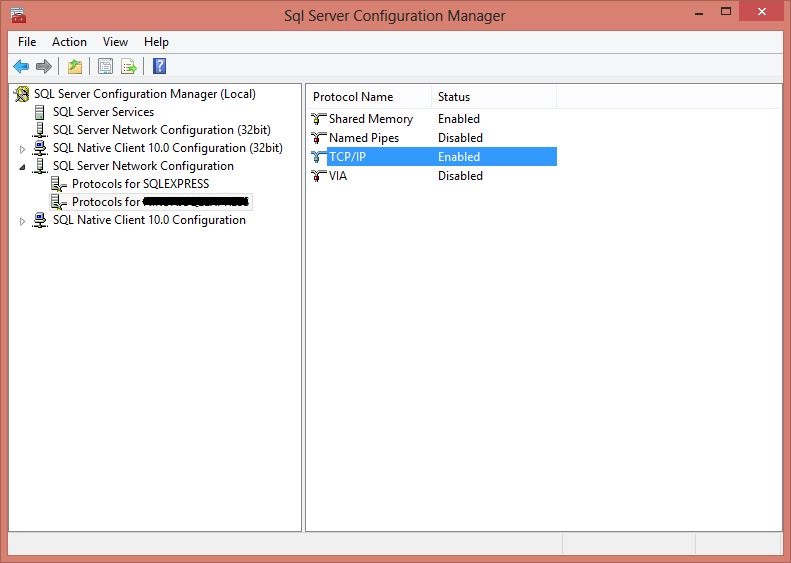
Task: Maximize the Configuration Manager window
Action: (x=726, y=11)
